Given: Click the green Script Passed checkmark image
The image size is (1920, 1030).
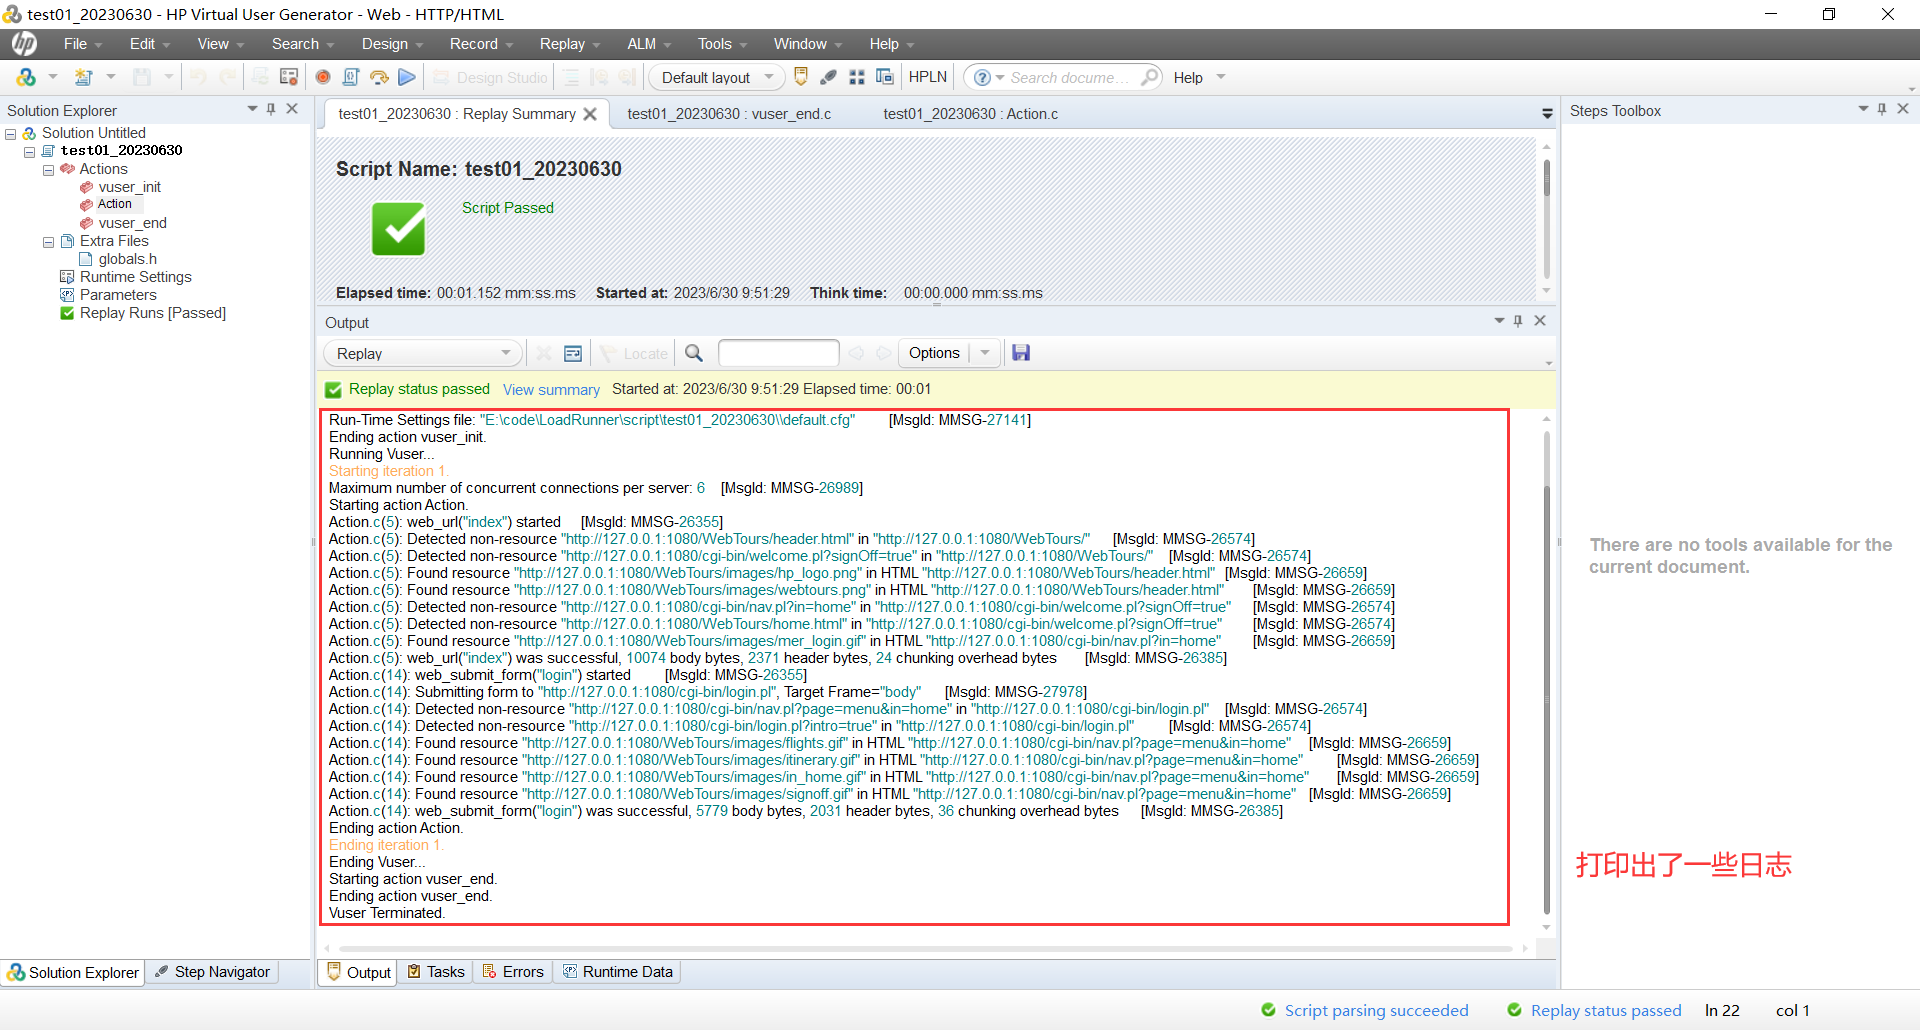Looking at the screenshot, I should 399,229.
